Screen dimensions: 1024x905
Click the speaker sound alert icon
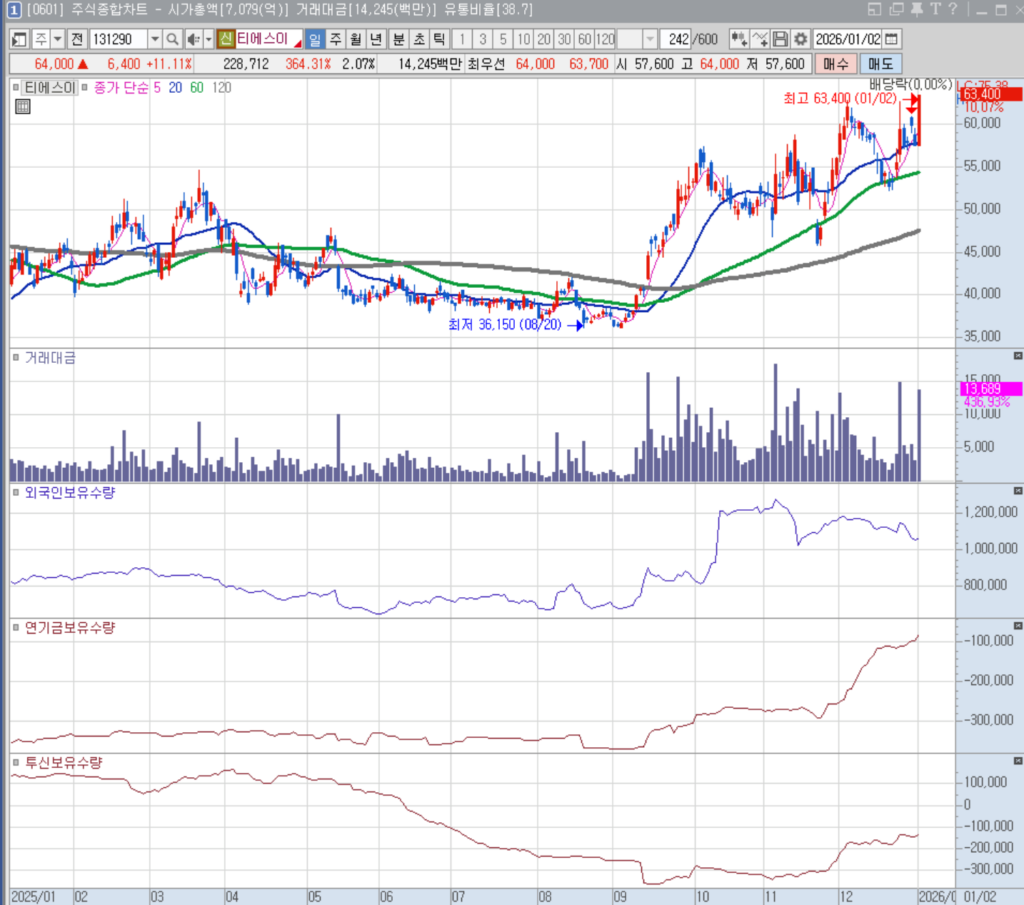click(x=193, y=39)
